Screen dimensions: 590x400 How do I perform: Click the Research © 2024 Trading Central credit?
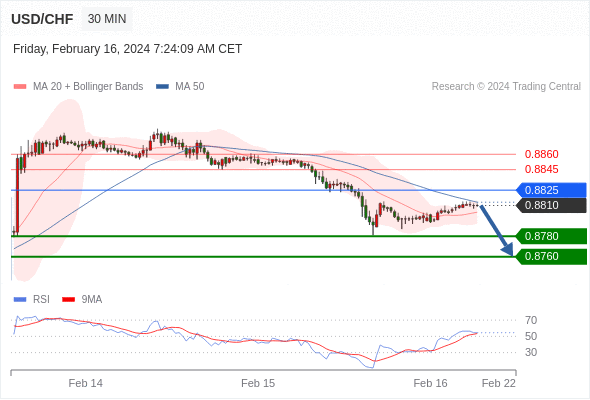click(x=506, y=87)
